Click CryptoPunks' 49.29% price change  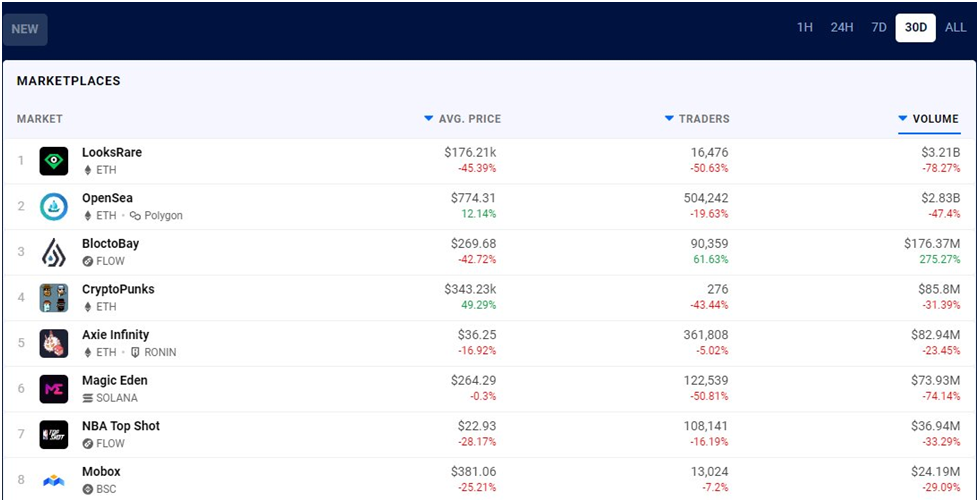tap(479, 305)
